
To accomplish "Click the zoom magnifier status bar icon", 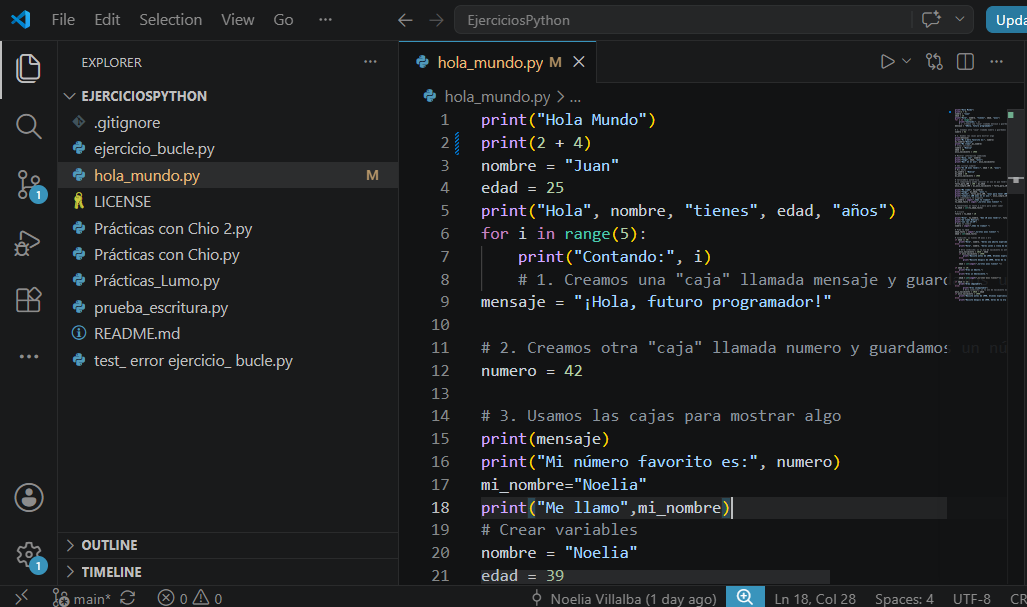I will tap(745, 597).
